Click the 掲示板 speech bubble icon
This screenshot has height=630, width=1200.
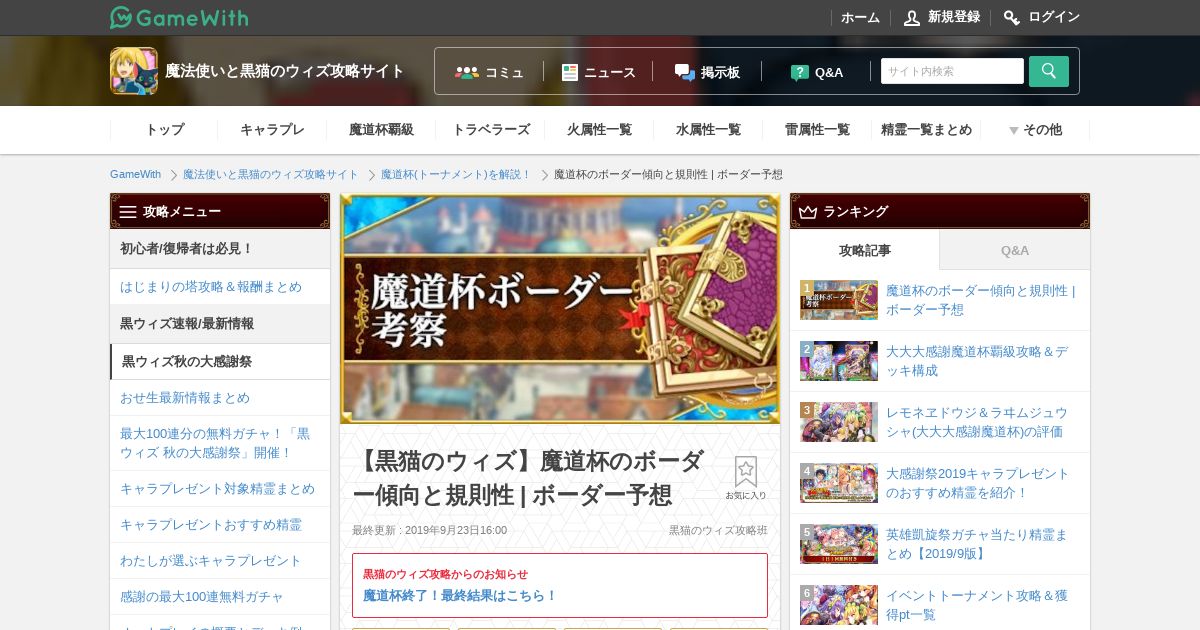point(685,72)
